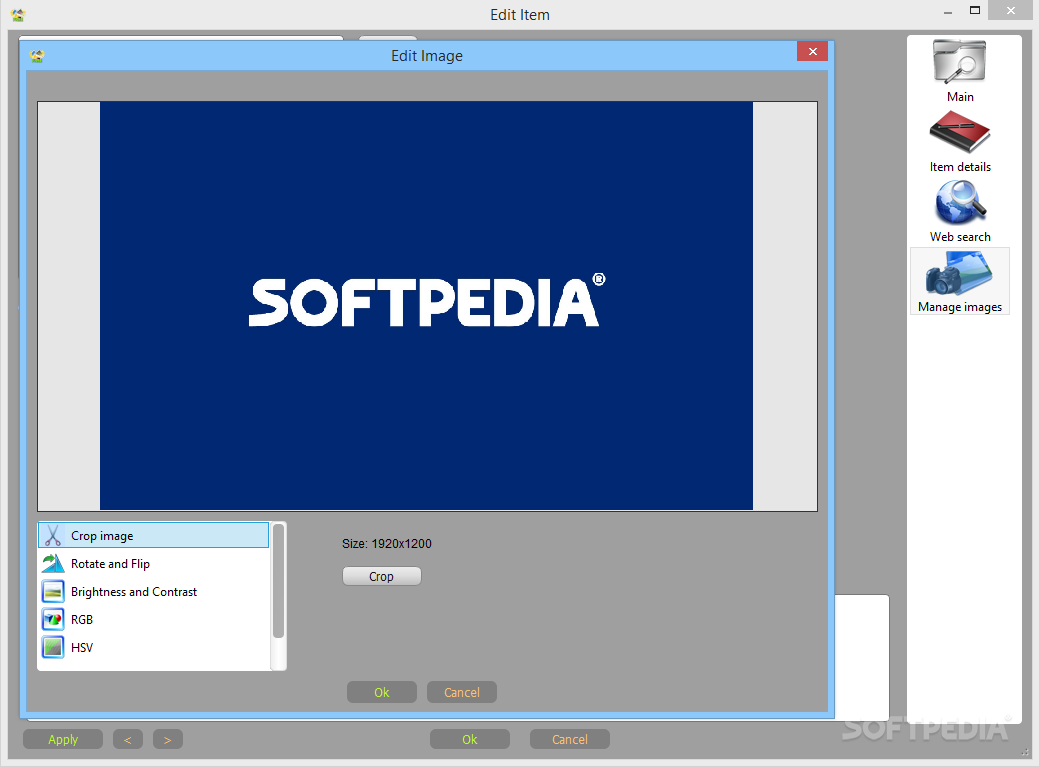Image resolution: width=1039 pixels, height=767 pixels.
Task: Select the 'HSV' list entry label
Action: [82, 647]
